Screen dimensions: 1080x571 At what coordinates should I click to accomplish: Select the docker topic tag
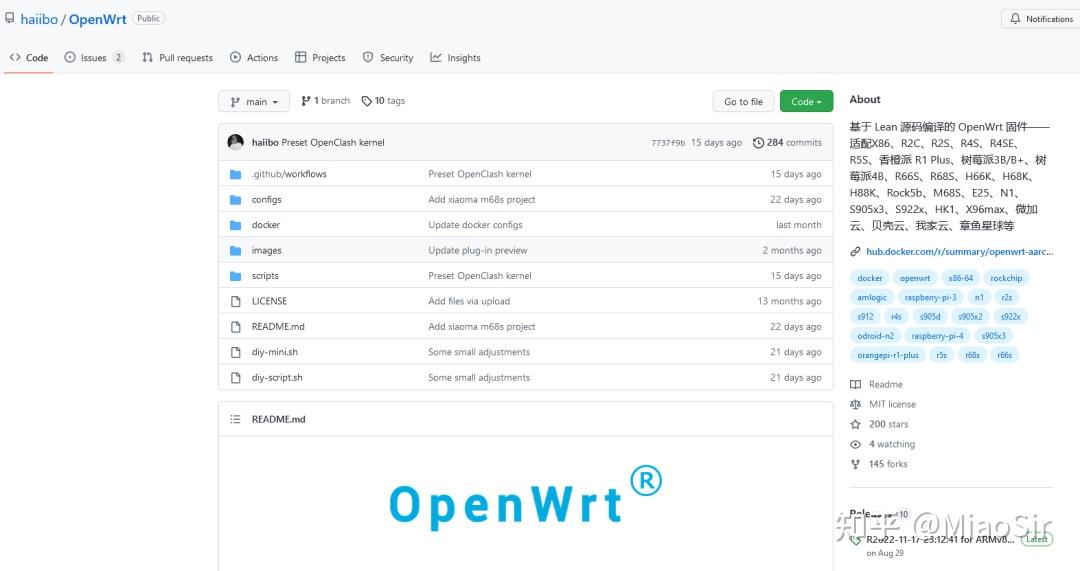point(870,278)
